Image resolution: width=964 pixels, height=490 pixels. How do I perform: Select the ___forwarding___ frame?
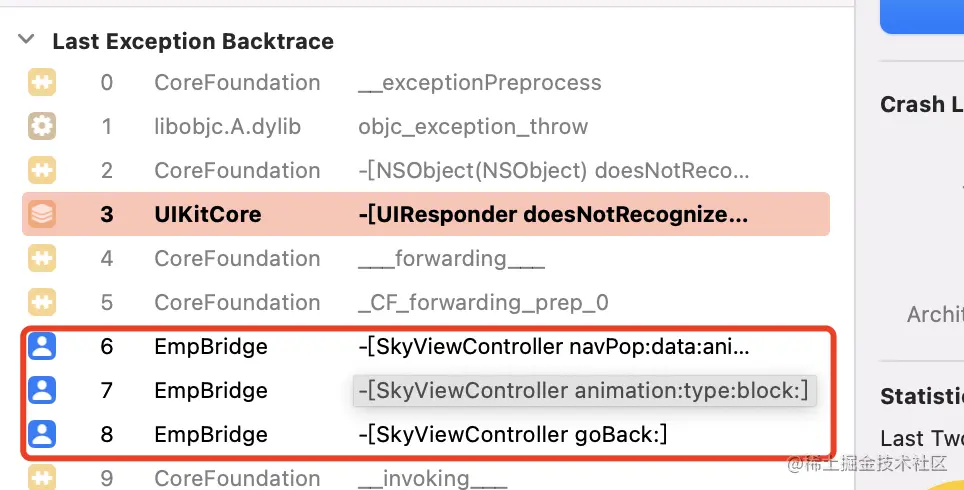pyautogui.click(x=451, y=258)
